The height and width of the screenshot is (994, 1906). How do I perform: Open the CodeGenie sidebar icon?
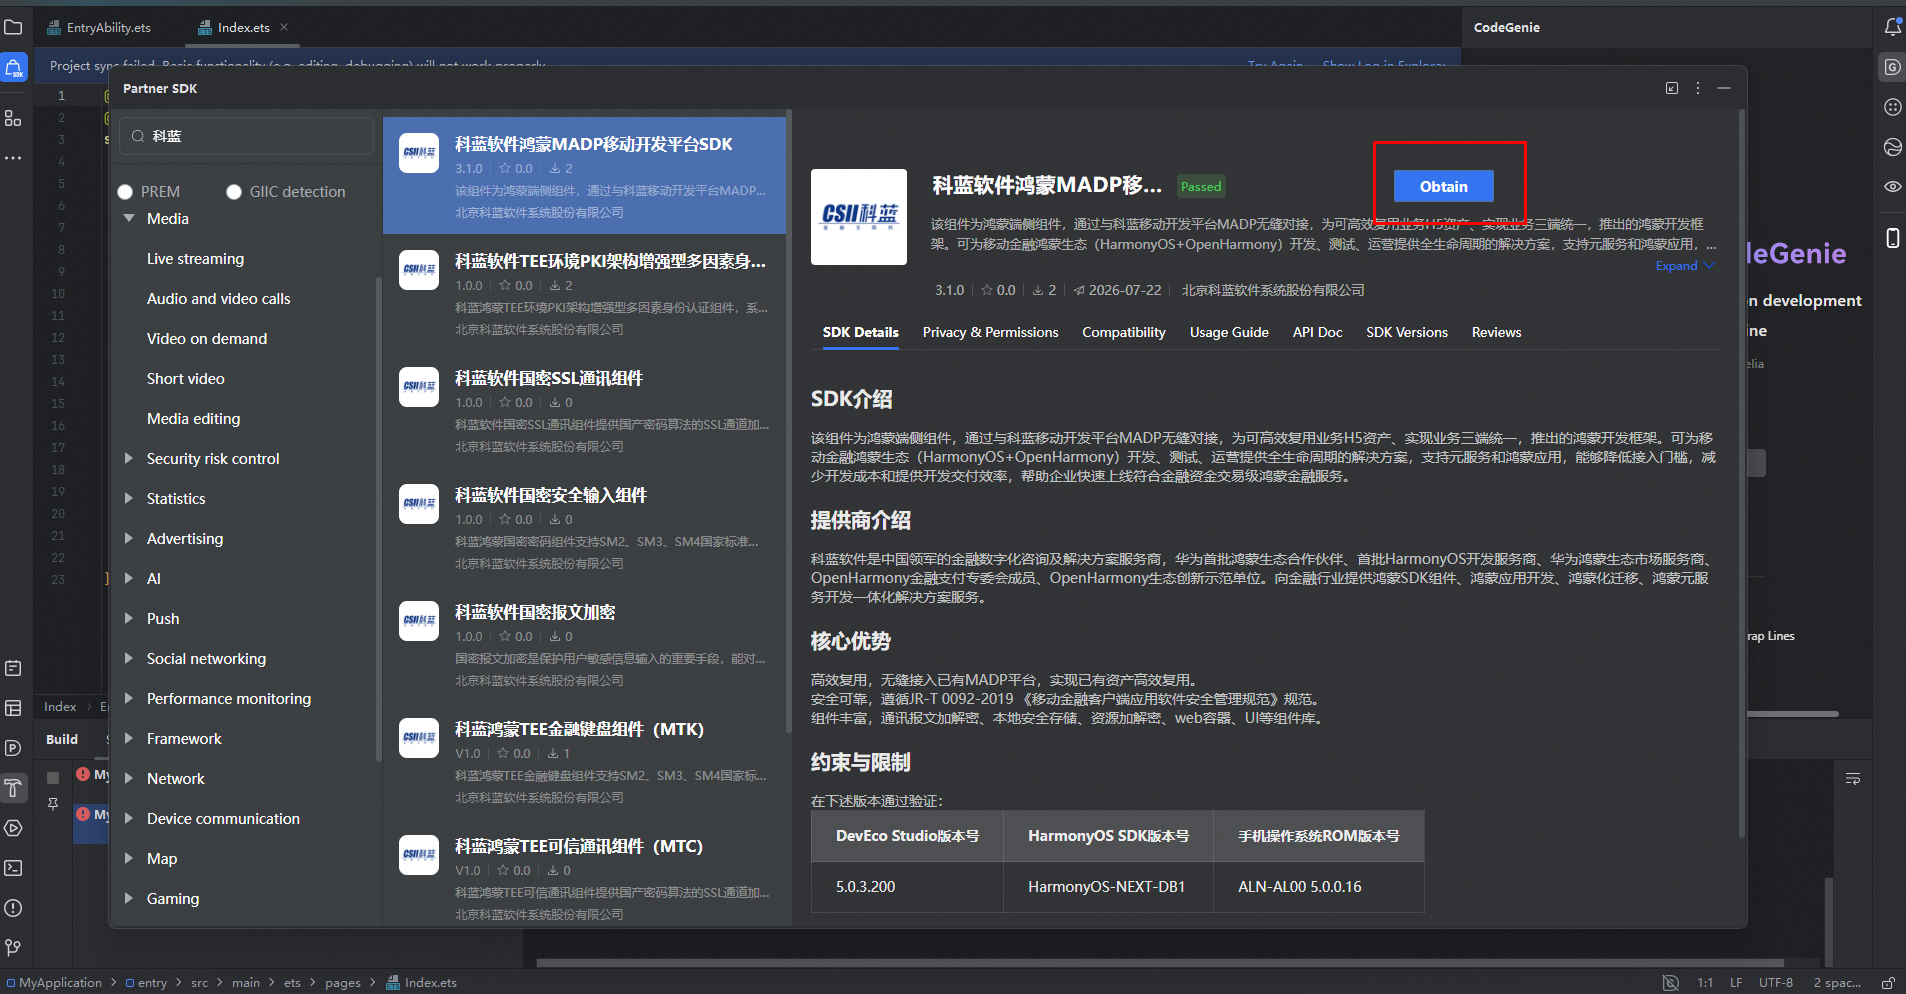[1892, 67]
